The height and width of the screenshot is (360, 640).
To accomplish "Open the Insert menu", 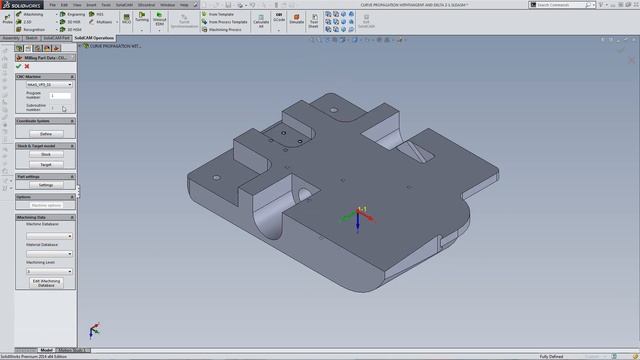I will point(91,5).
